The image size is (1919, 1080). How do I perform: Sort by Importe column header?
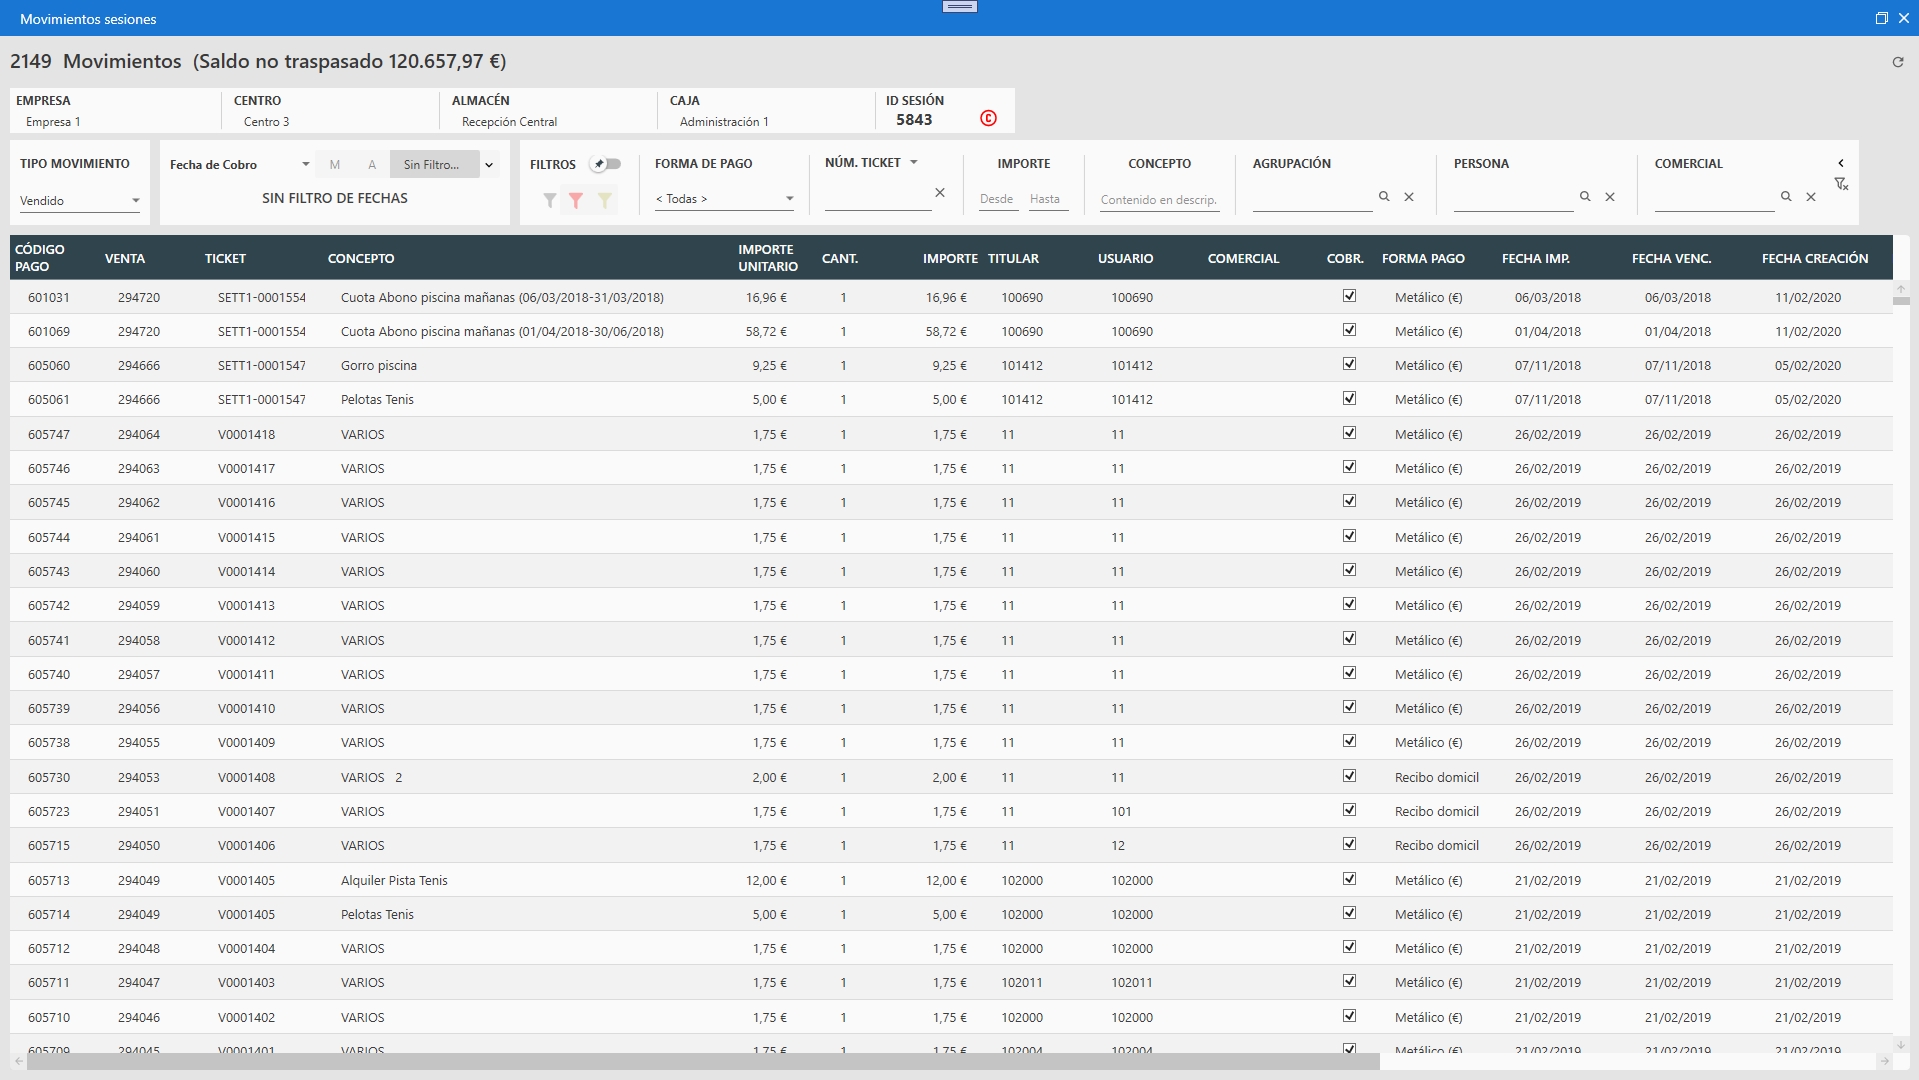(x=950, y=258)
